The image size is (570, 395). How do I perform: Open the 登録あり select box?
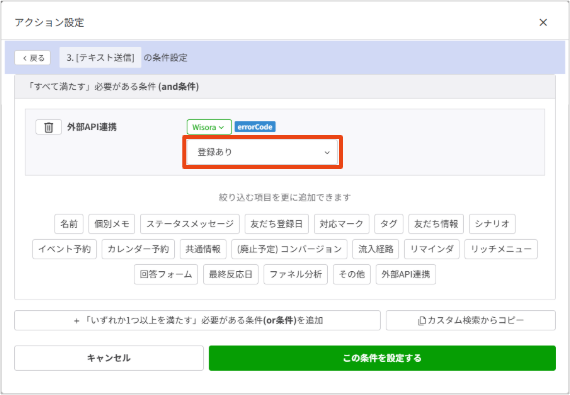point(262,152)
